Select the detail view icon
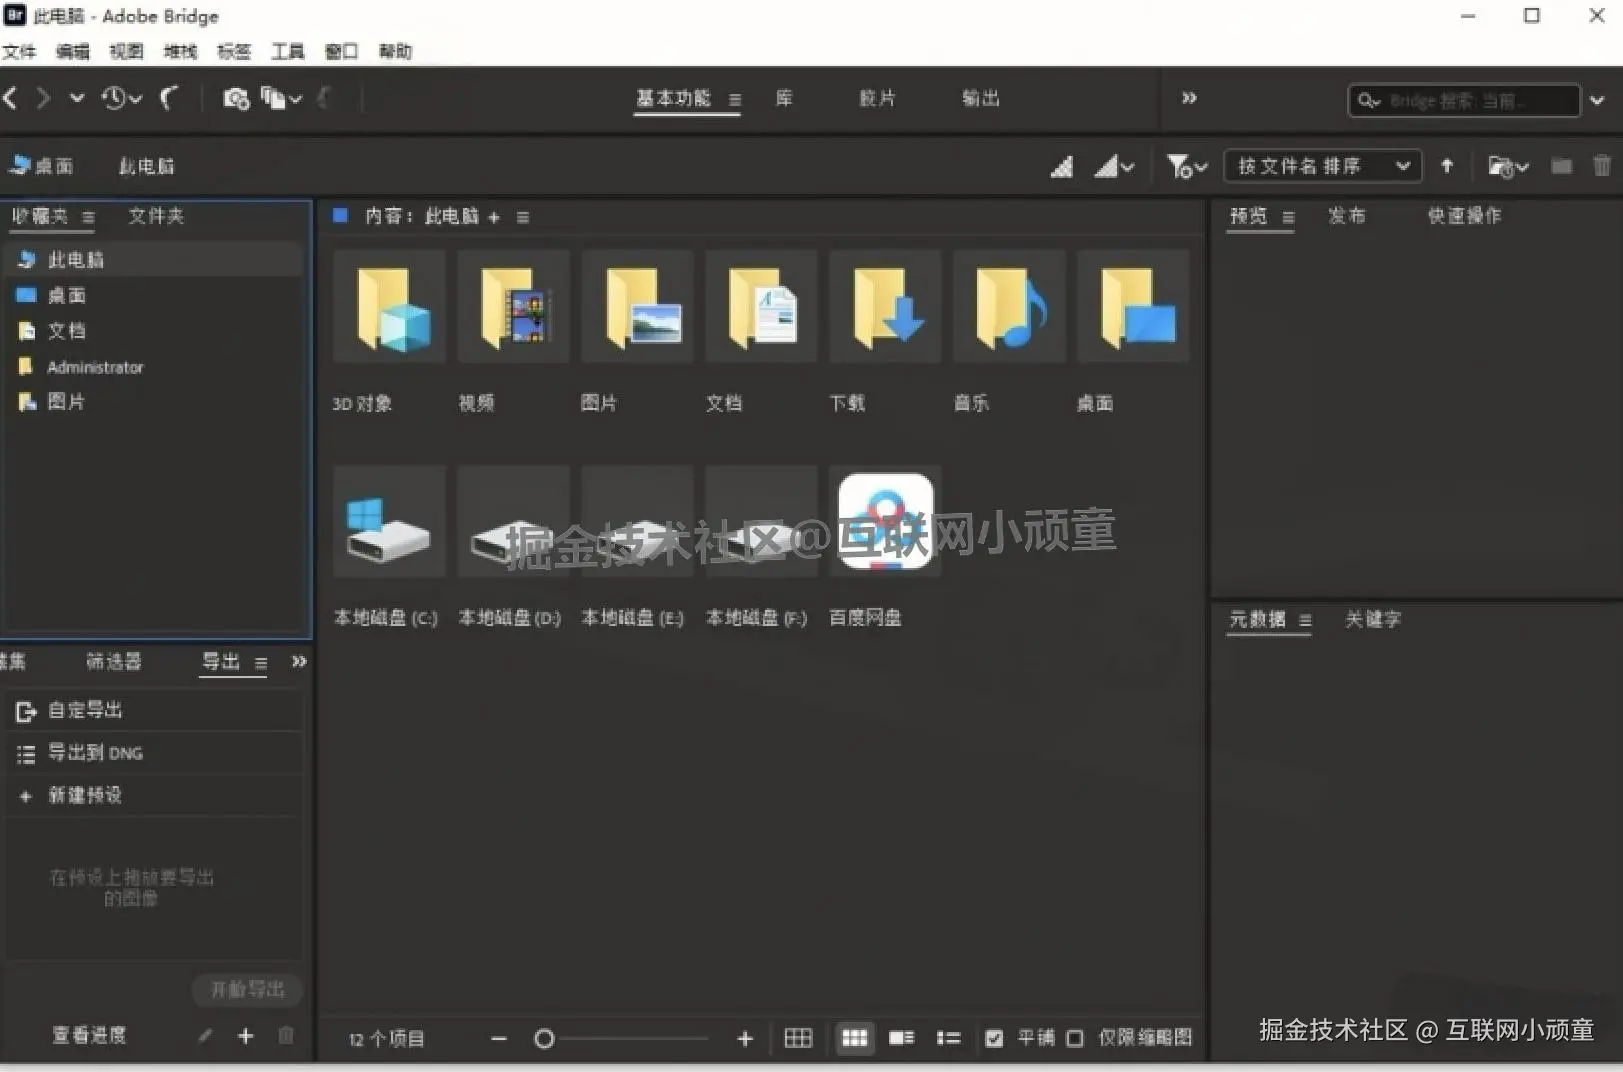This screenshot has height=1072, width=1623. [x=901, y=1039]
